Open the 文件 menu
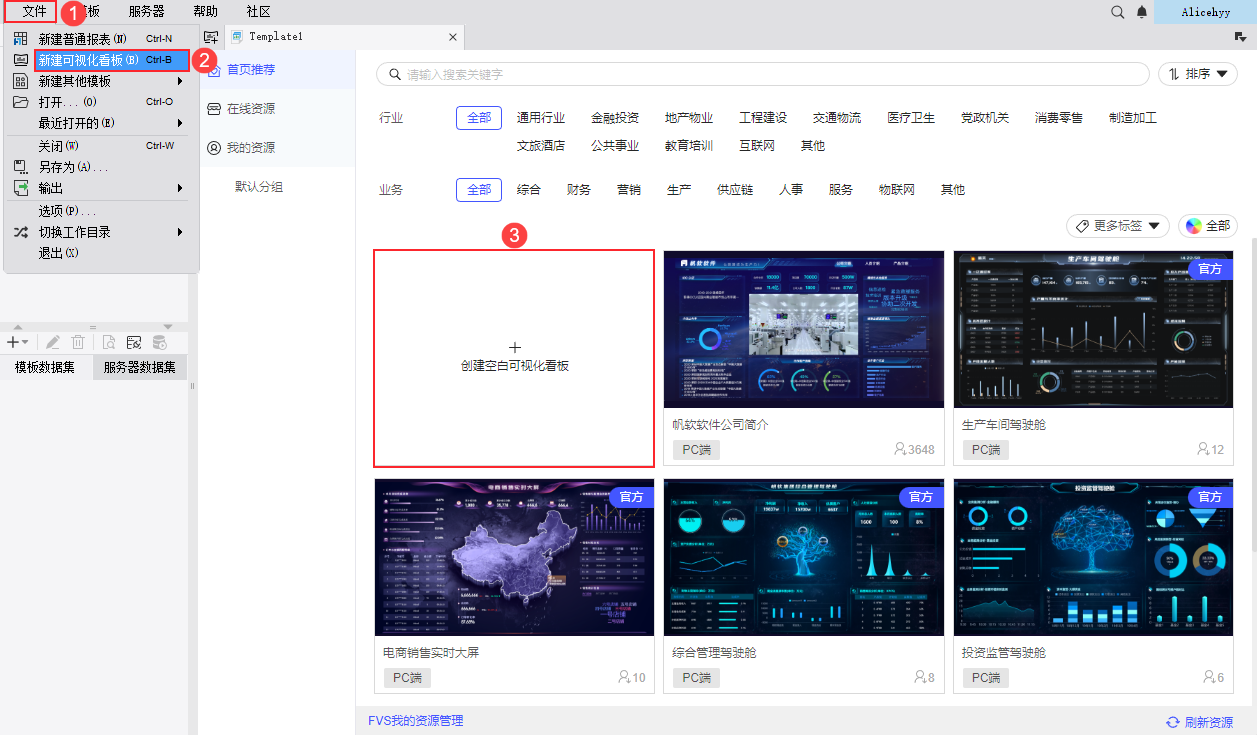Image resolution: width=1257 pixels, height=735 pixels. [x=34, y=11]
